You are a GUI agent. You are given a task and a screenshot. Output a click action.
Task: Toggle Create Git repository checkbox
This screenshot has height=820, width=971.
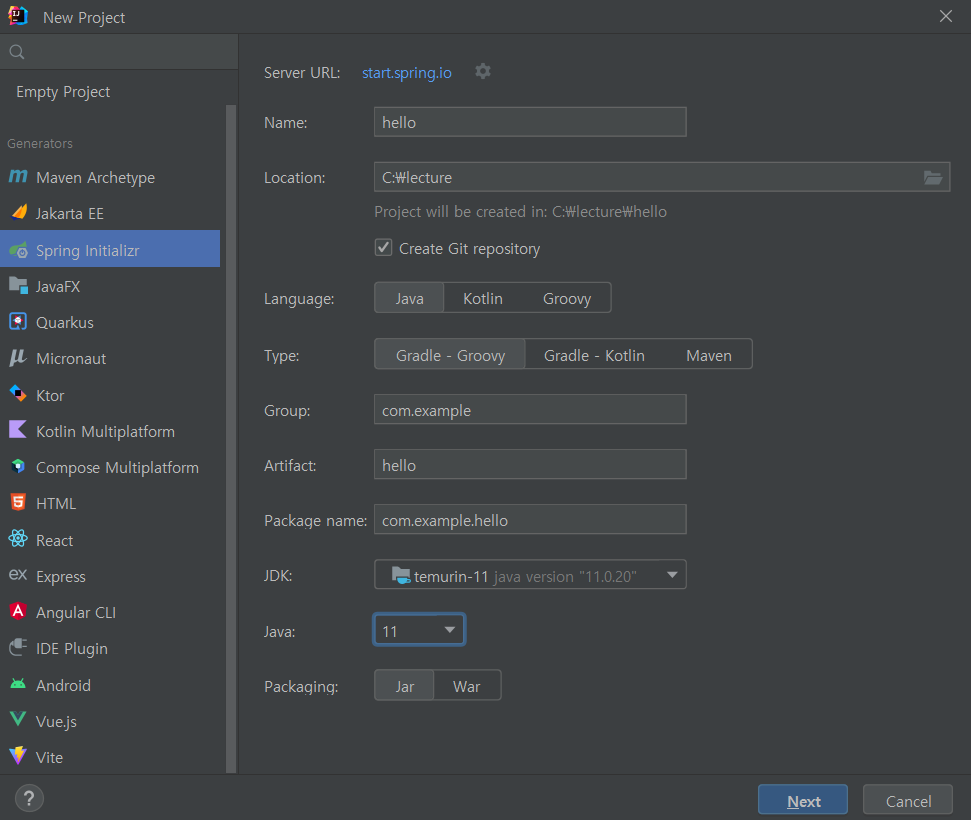[383, 248]
